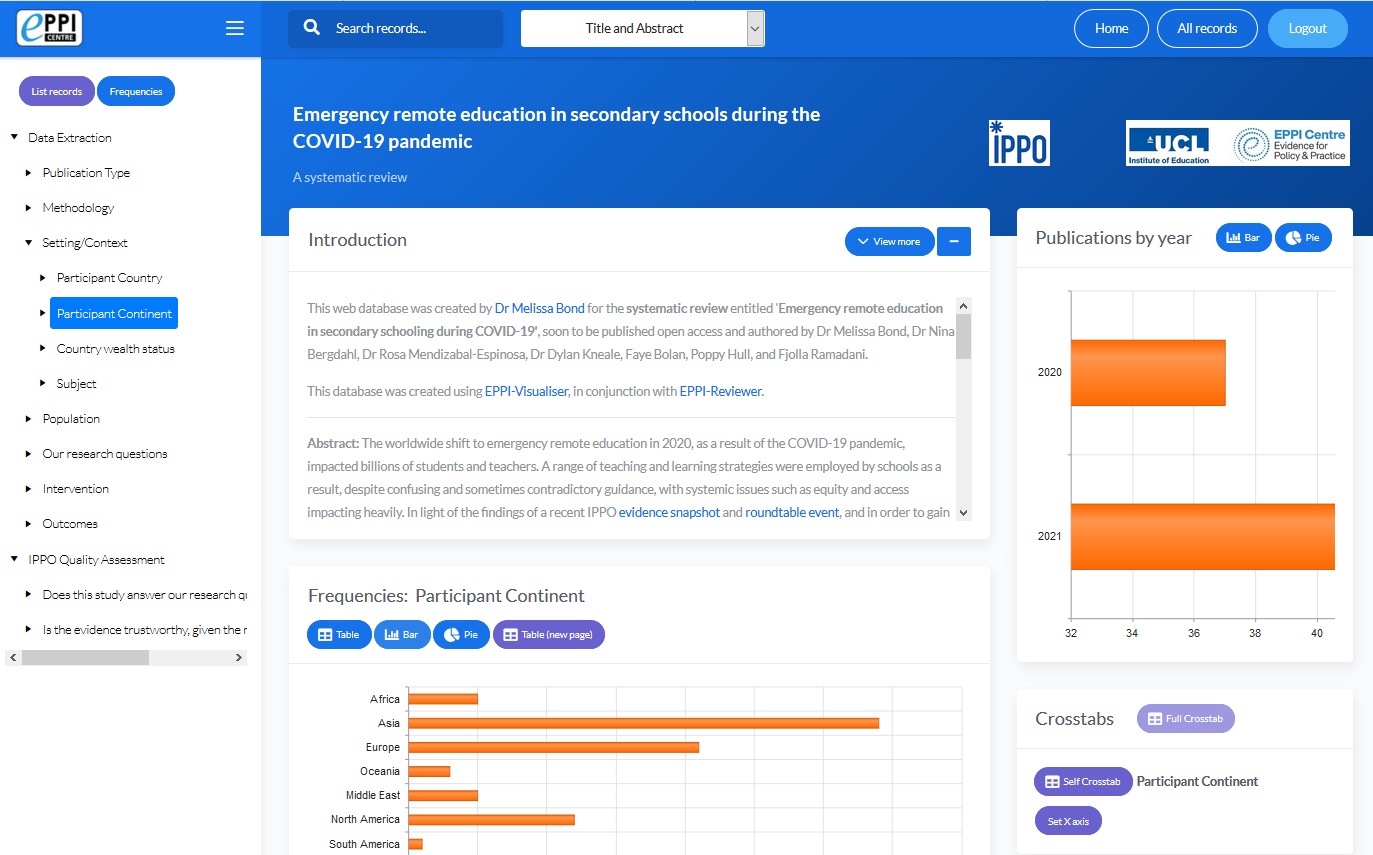Select the Participant Country label
The width and height of the screenshot is (1373, 855).
[x=109, y=278]
